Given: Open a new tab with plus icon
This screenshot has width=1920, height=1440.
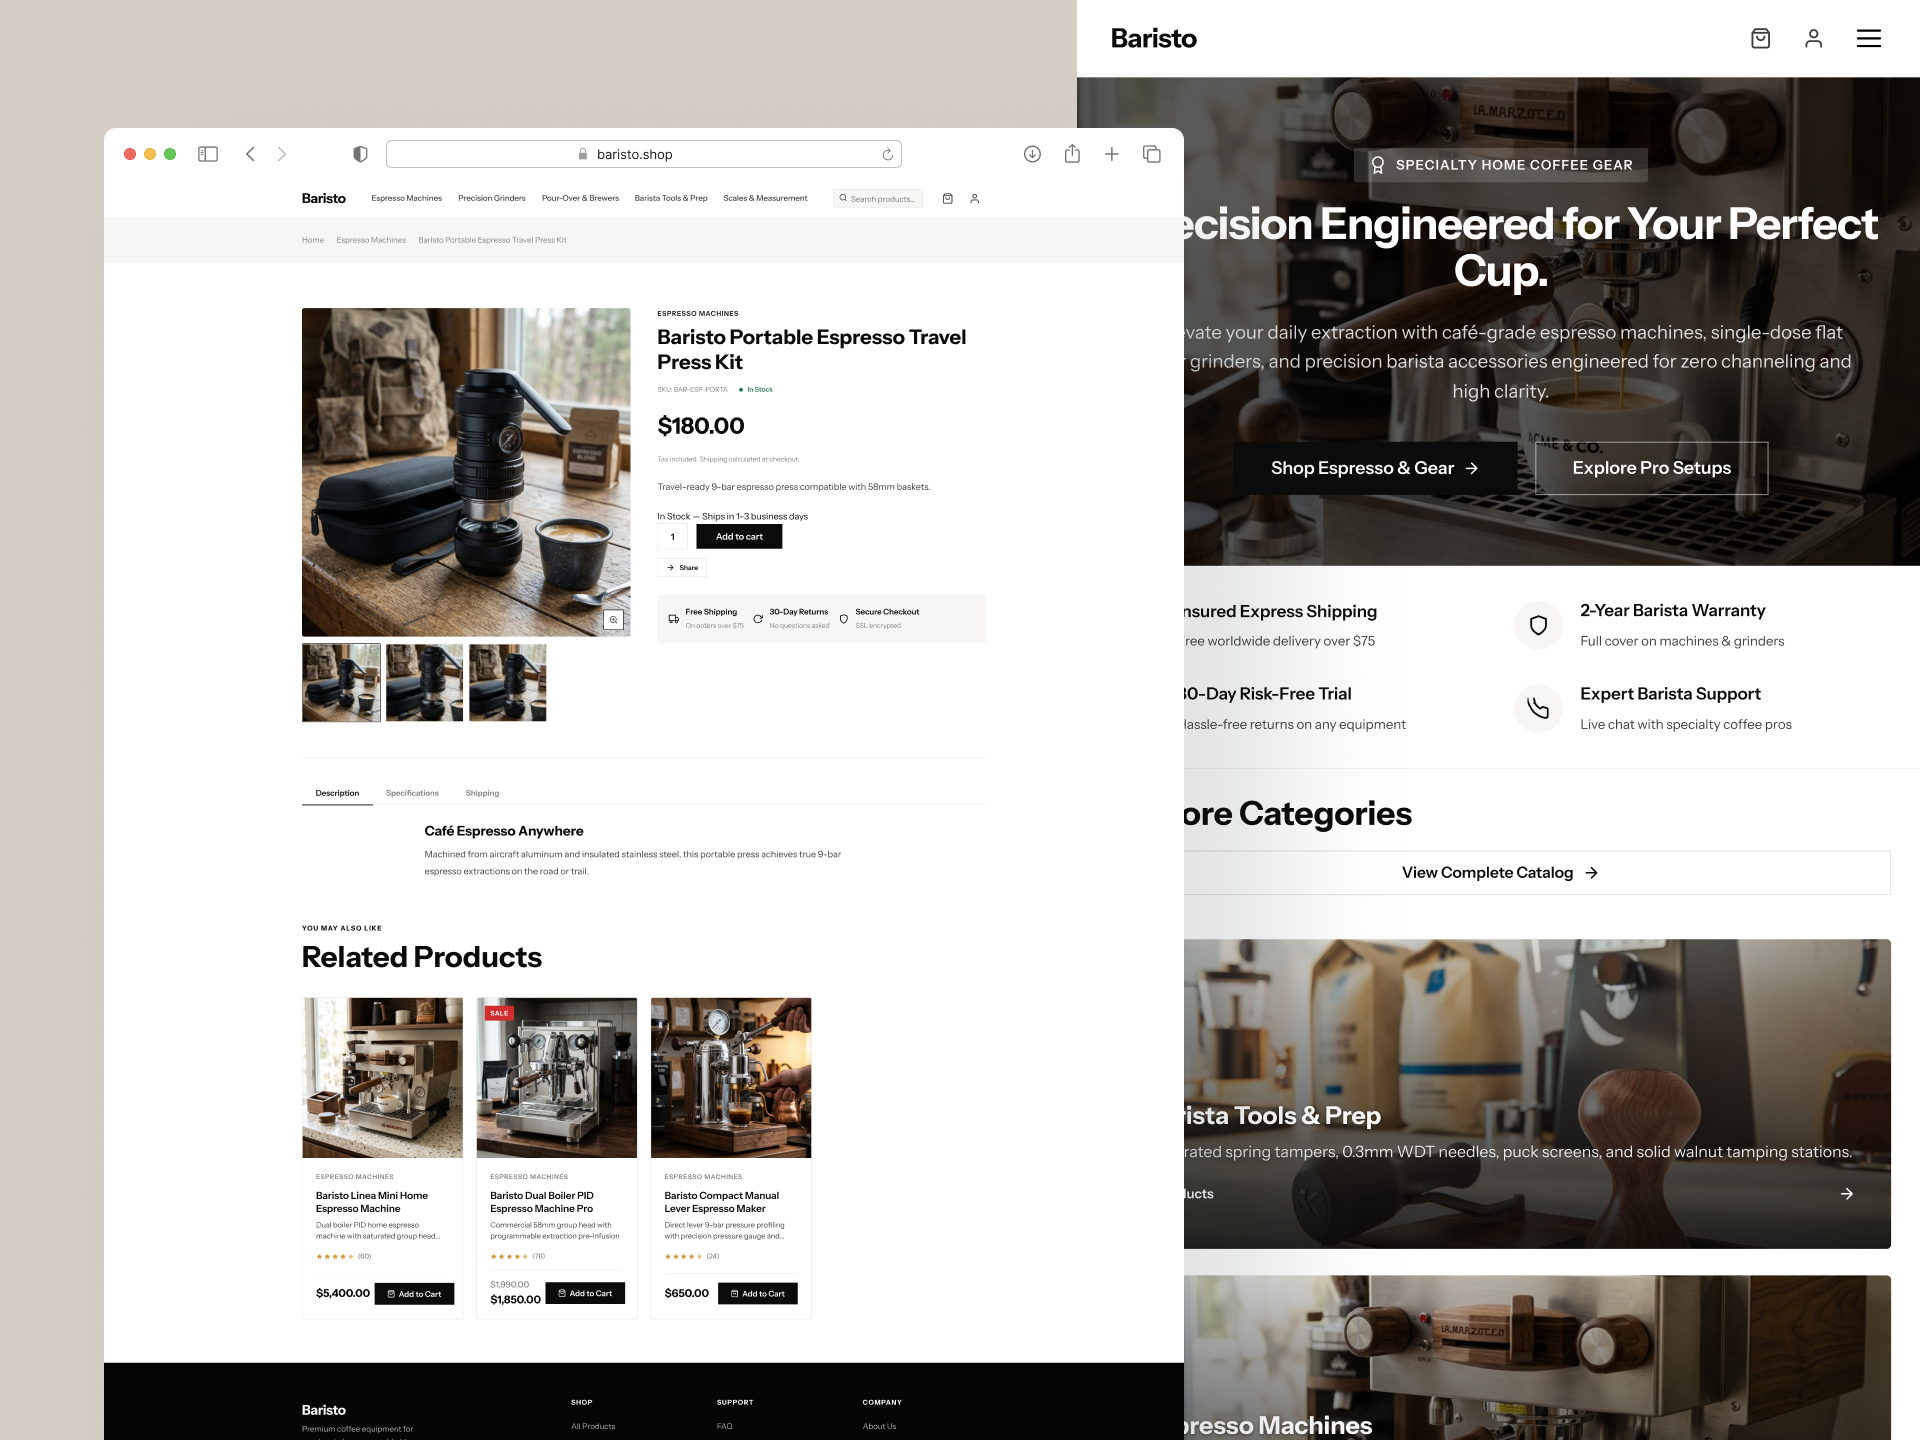Looking at the screenshot, I should coord(1111,154).
